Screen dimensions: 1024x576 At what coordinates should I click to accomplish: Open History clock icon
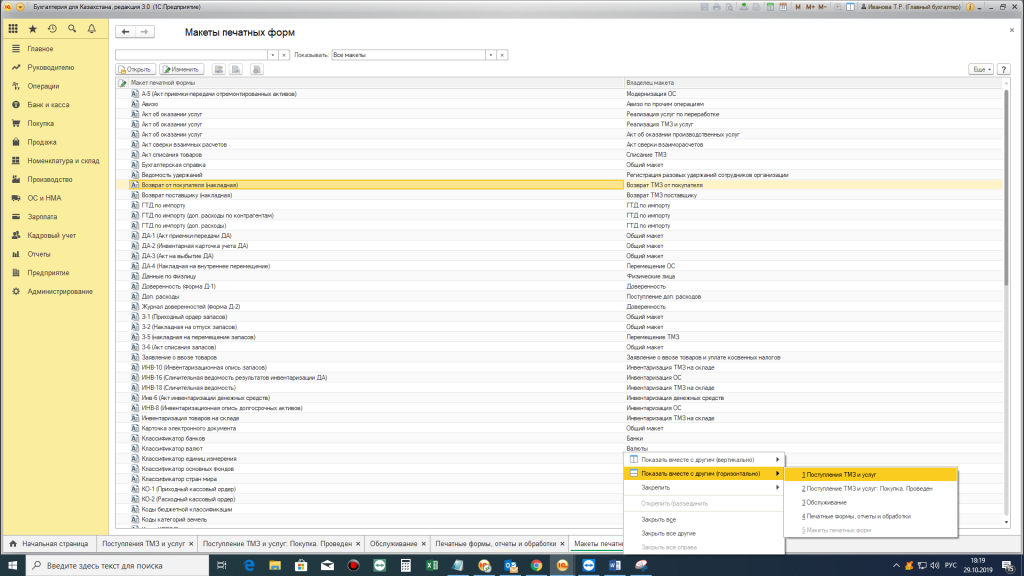pyautogui.click(x=52, y=29)
